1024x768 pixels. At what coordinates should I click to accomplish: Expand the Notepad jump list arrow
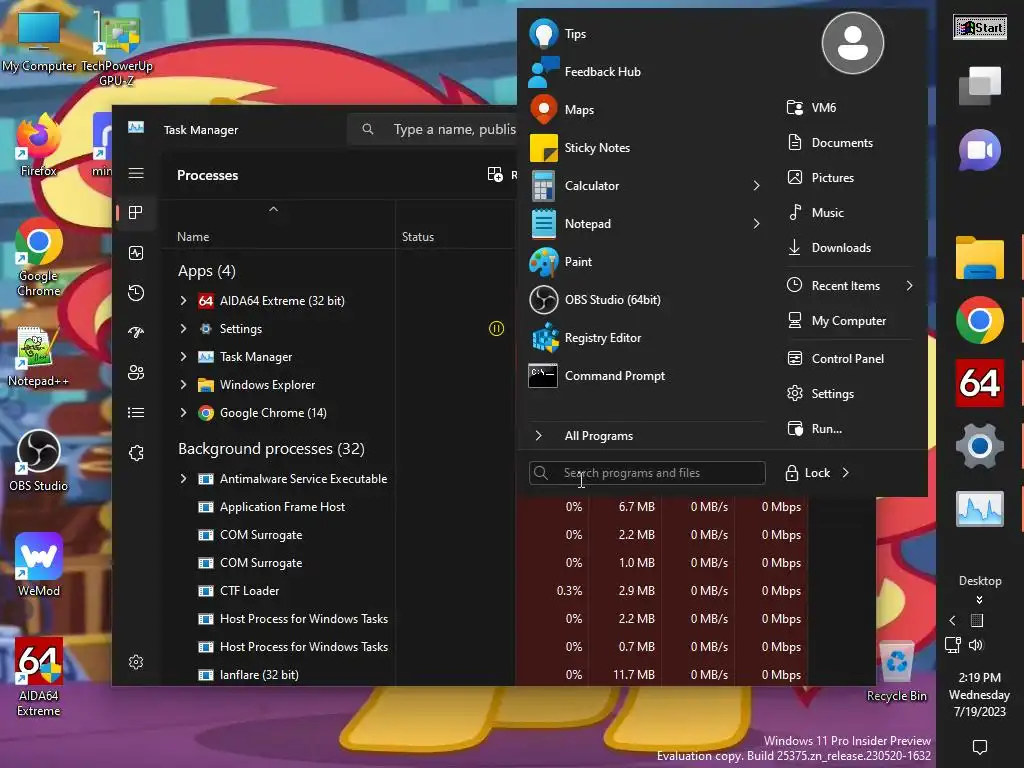pos(756,223)
